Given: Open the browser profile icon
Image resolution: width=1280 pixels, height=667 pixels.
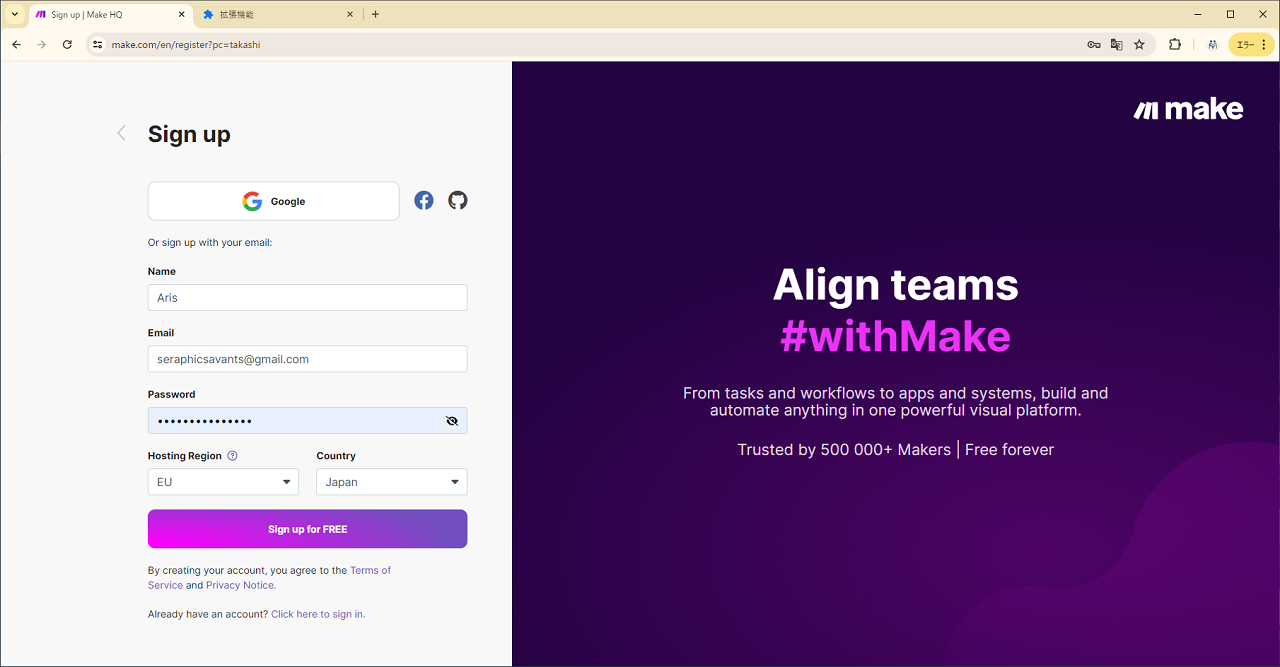Looking at the screenshot, I should click(x=1212, y=45).
